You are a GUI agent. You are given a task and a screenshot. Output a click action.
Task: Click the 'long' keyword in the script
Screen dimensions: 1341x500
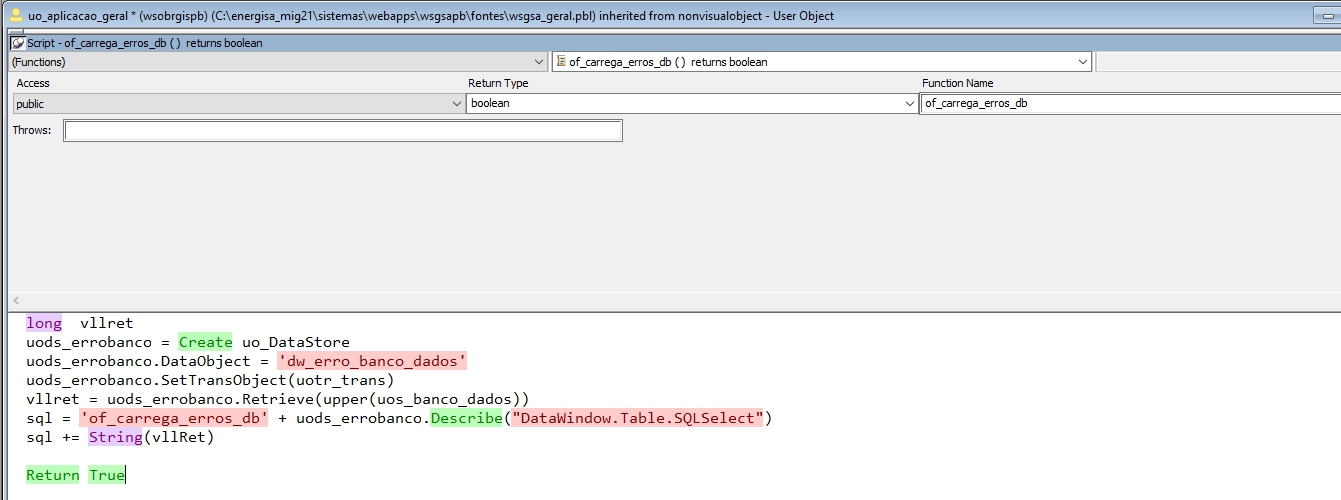(x=44, y=323)
